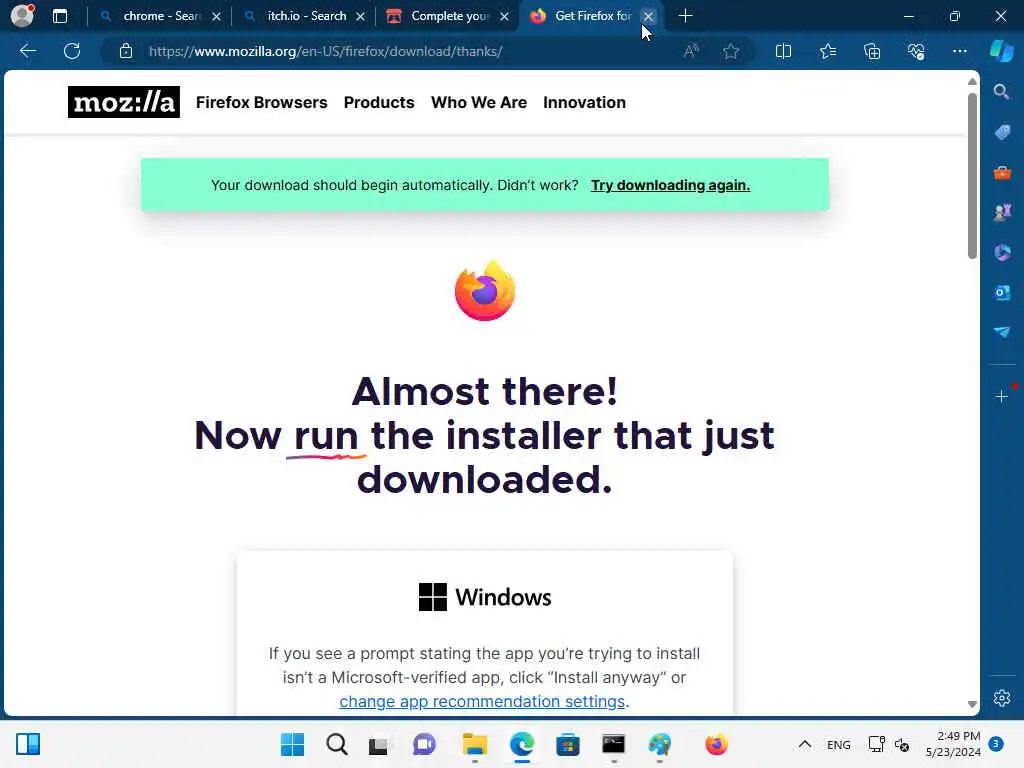Open split screen view
The image size is (1024, 768).
click(783, 51)
